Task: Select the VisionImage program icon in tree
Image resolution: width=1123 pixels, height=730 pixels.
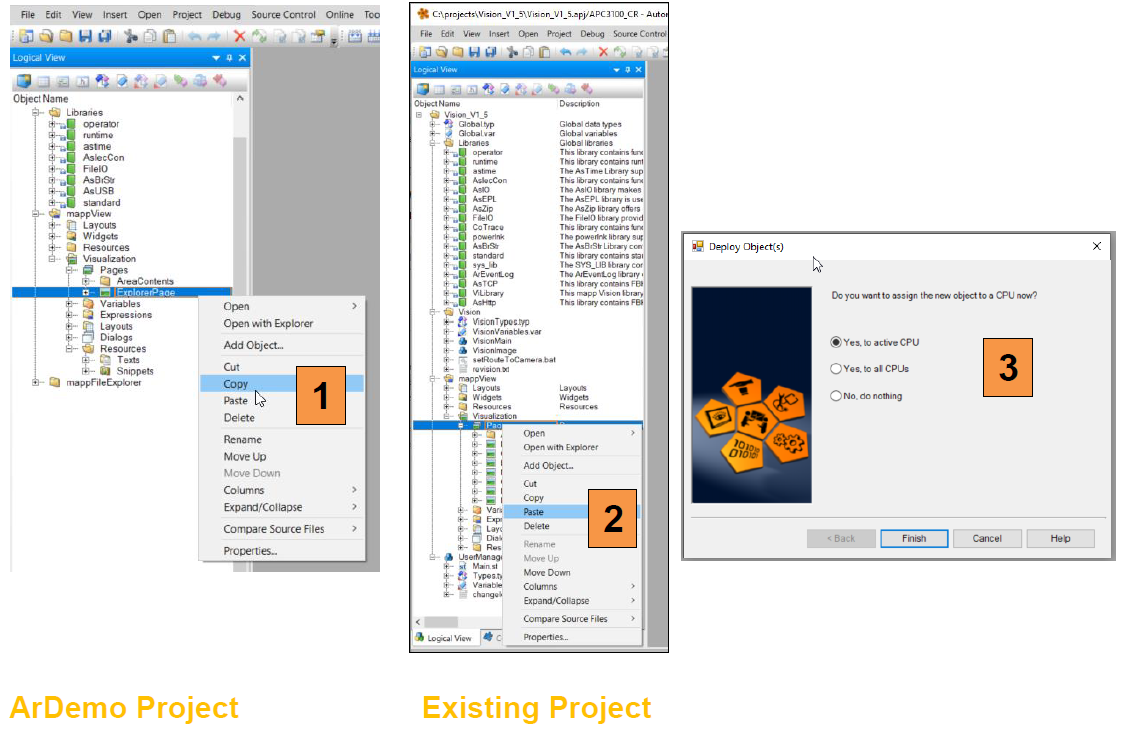Action: click(x=462, y=351)
